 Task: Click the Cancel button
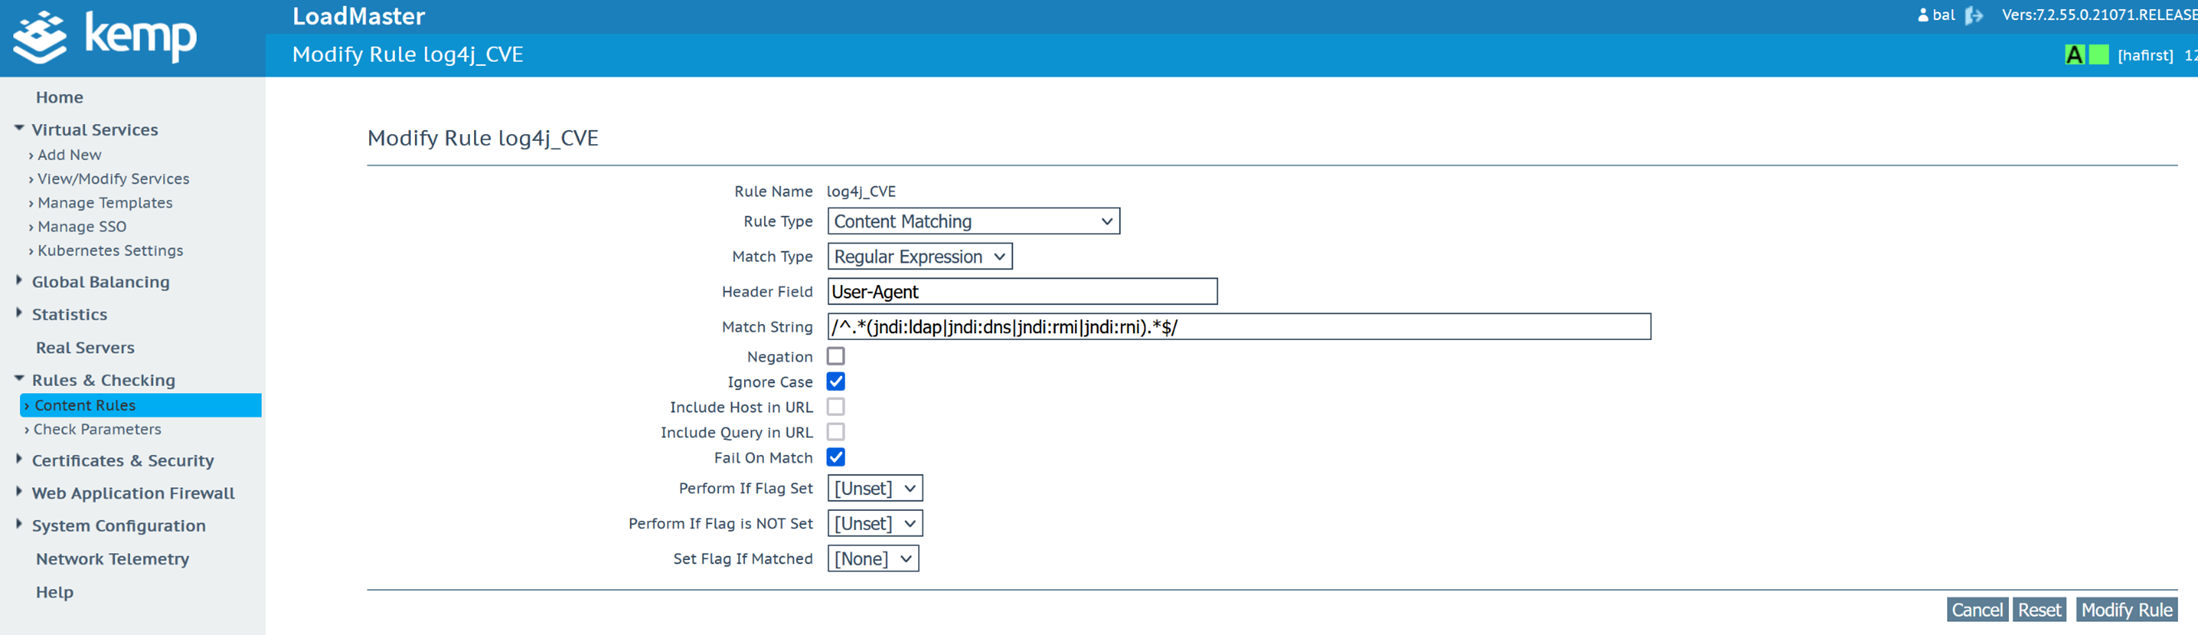(1977, 609)
